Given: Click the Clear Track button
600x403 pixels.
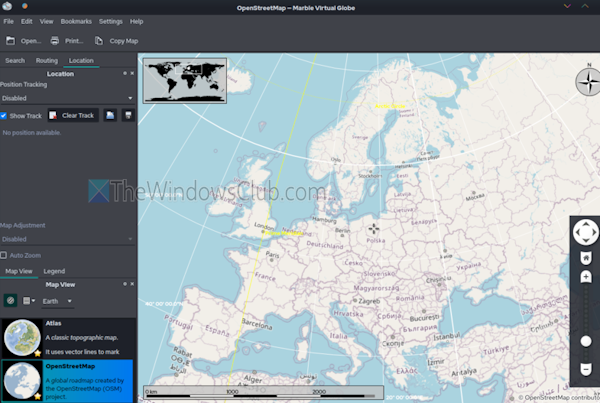Looking at the screenshot, I should (x=73, y=116).
